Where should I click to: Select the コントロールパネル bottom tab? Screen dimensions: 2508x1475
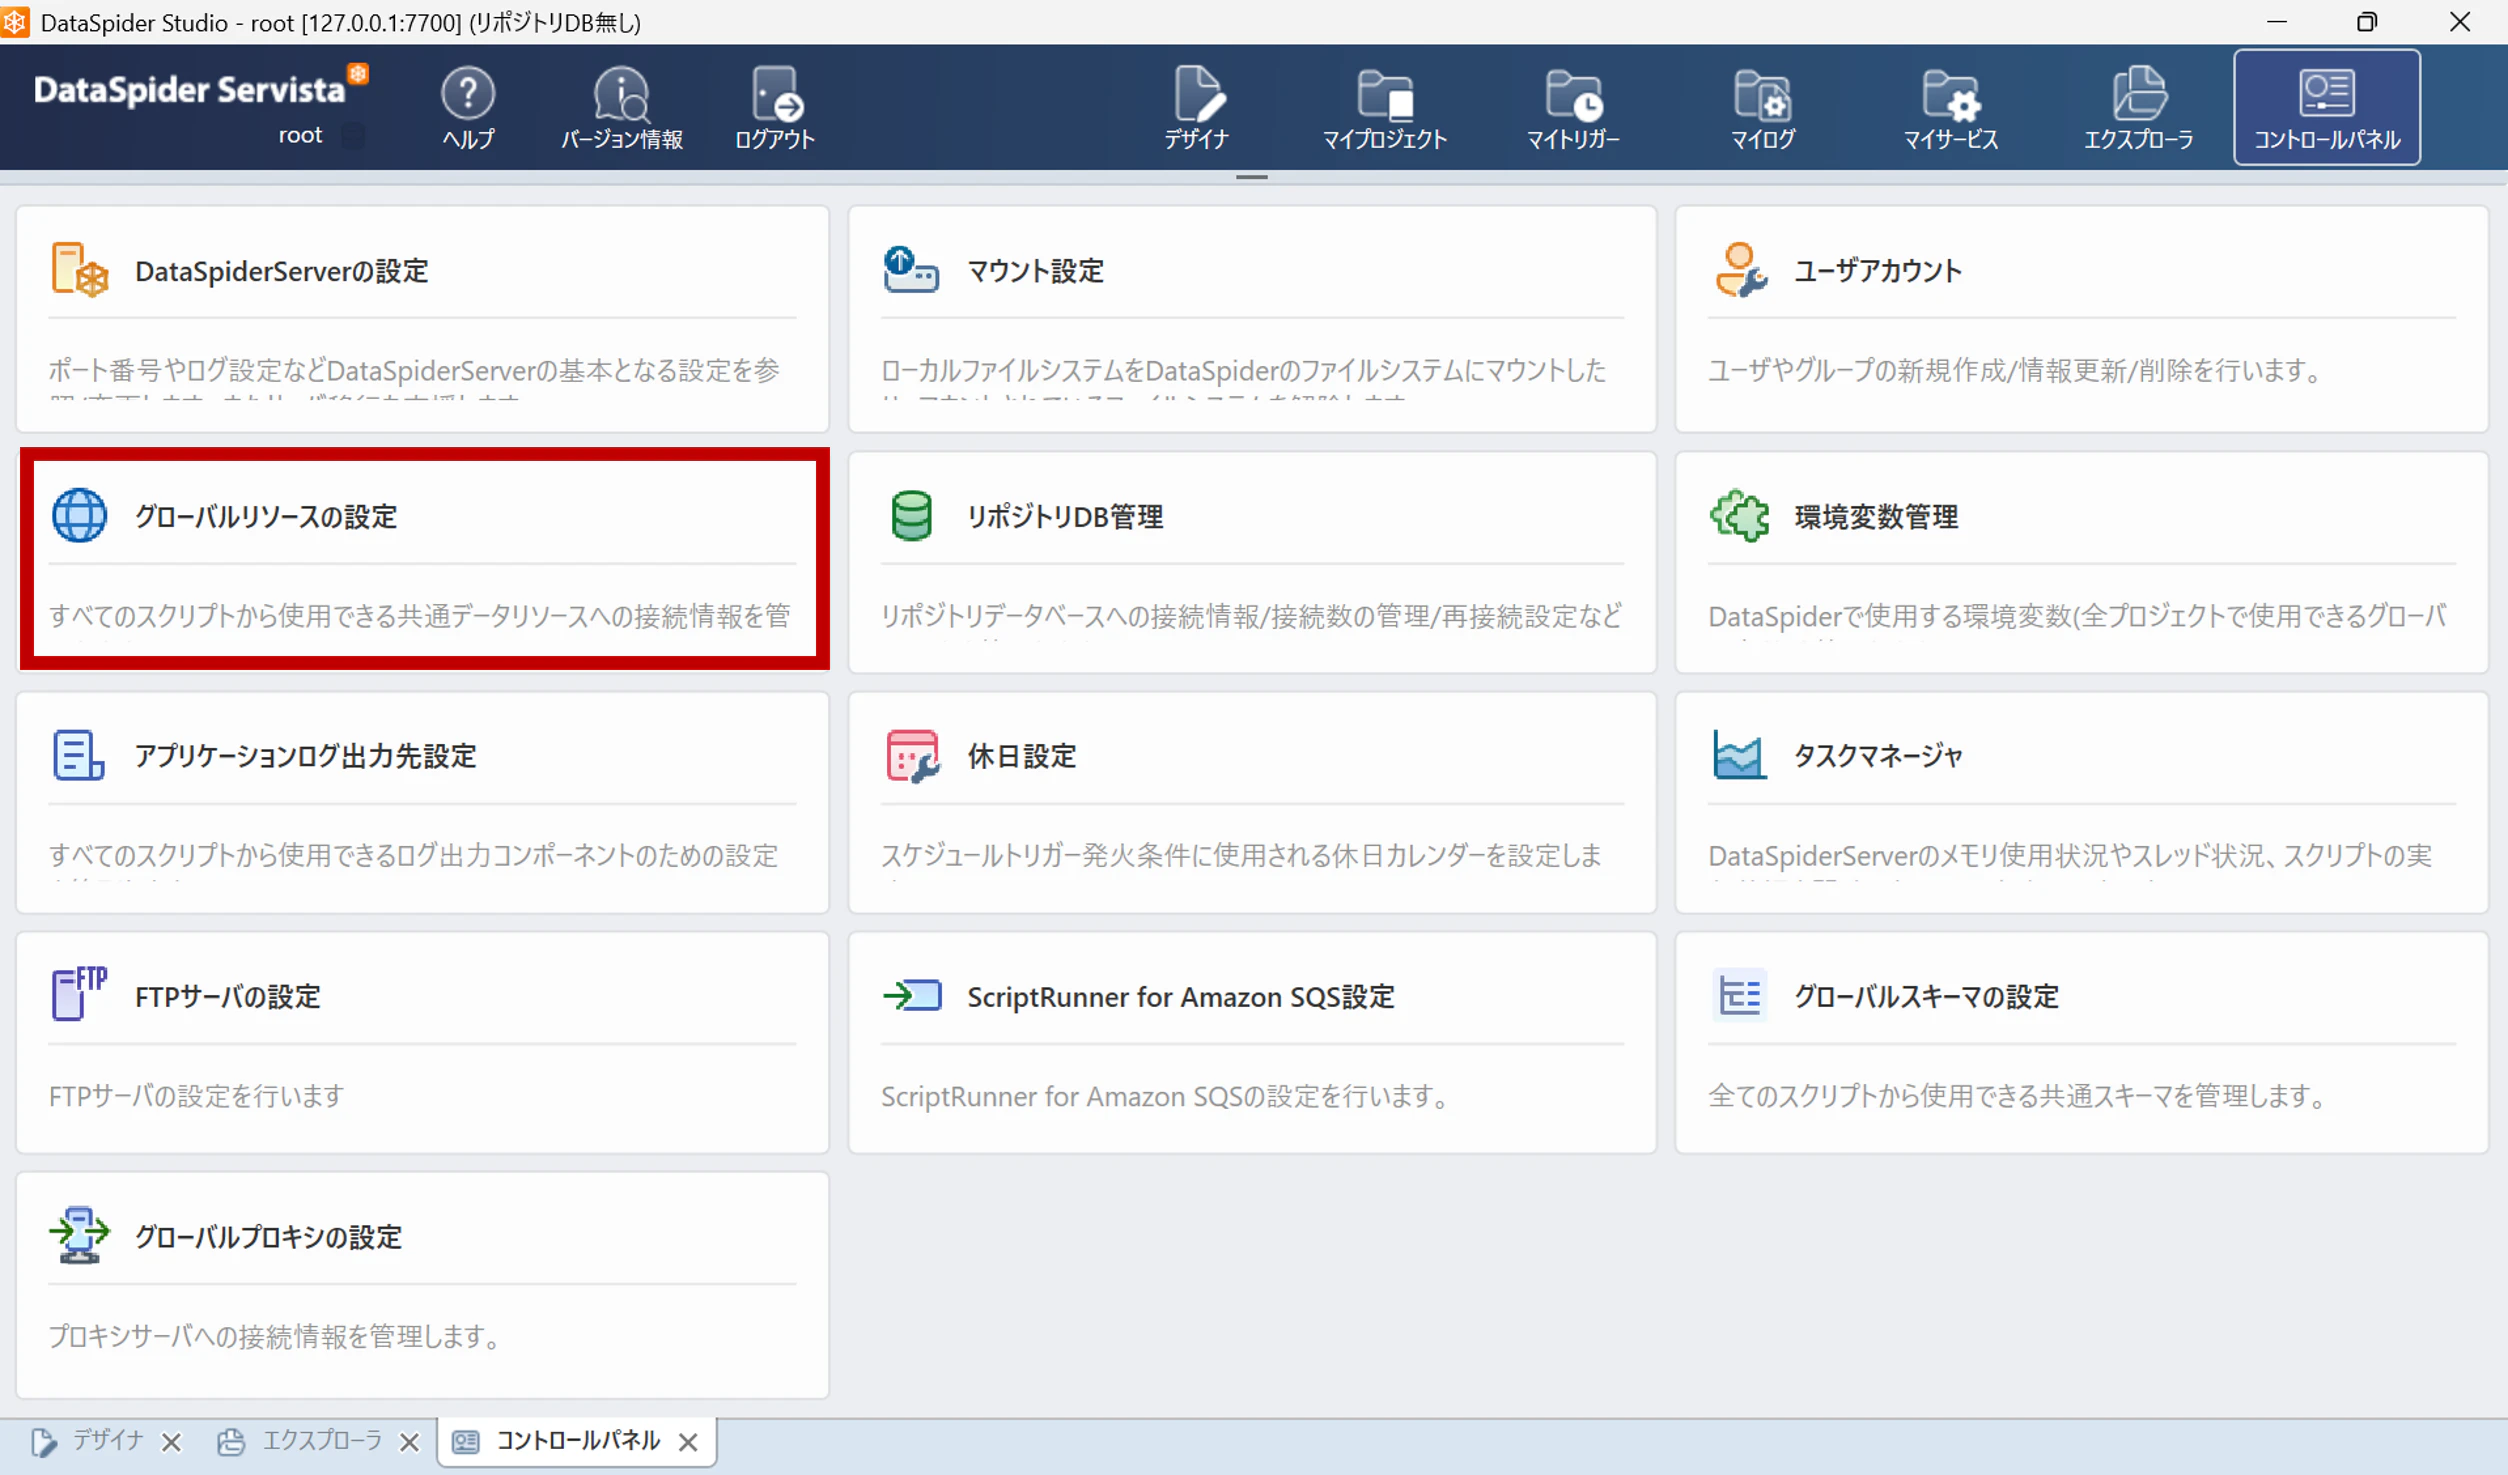pyautogui.click(x=578, y=1441)
